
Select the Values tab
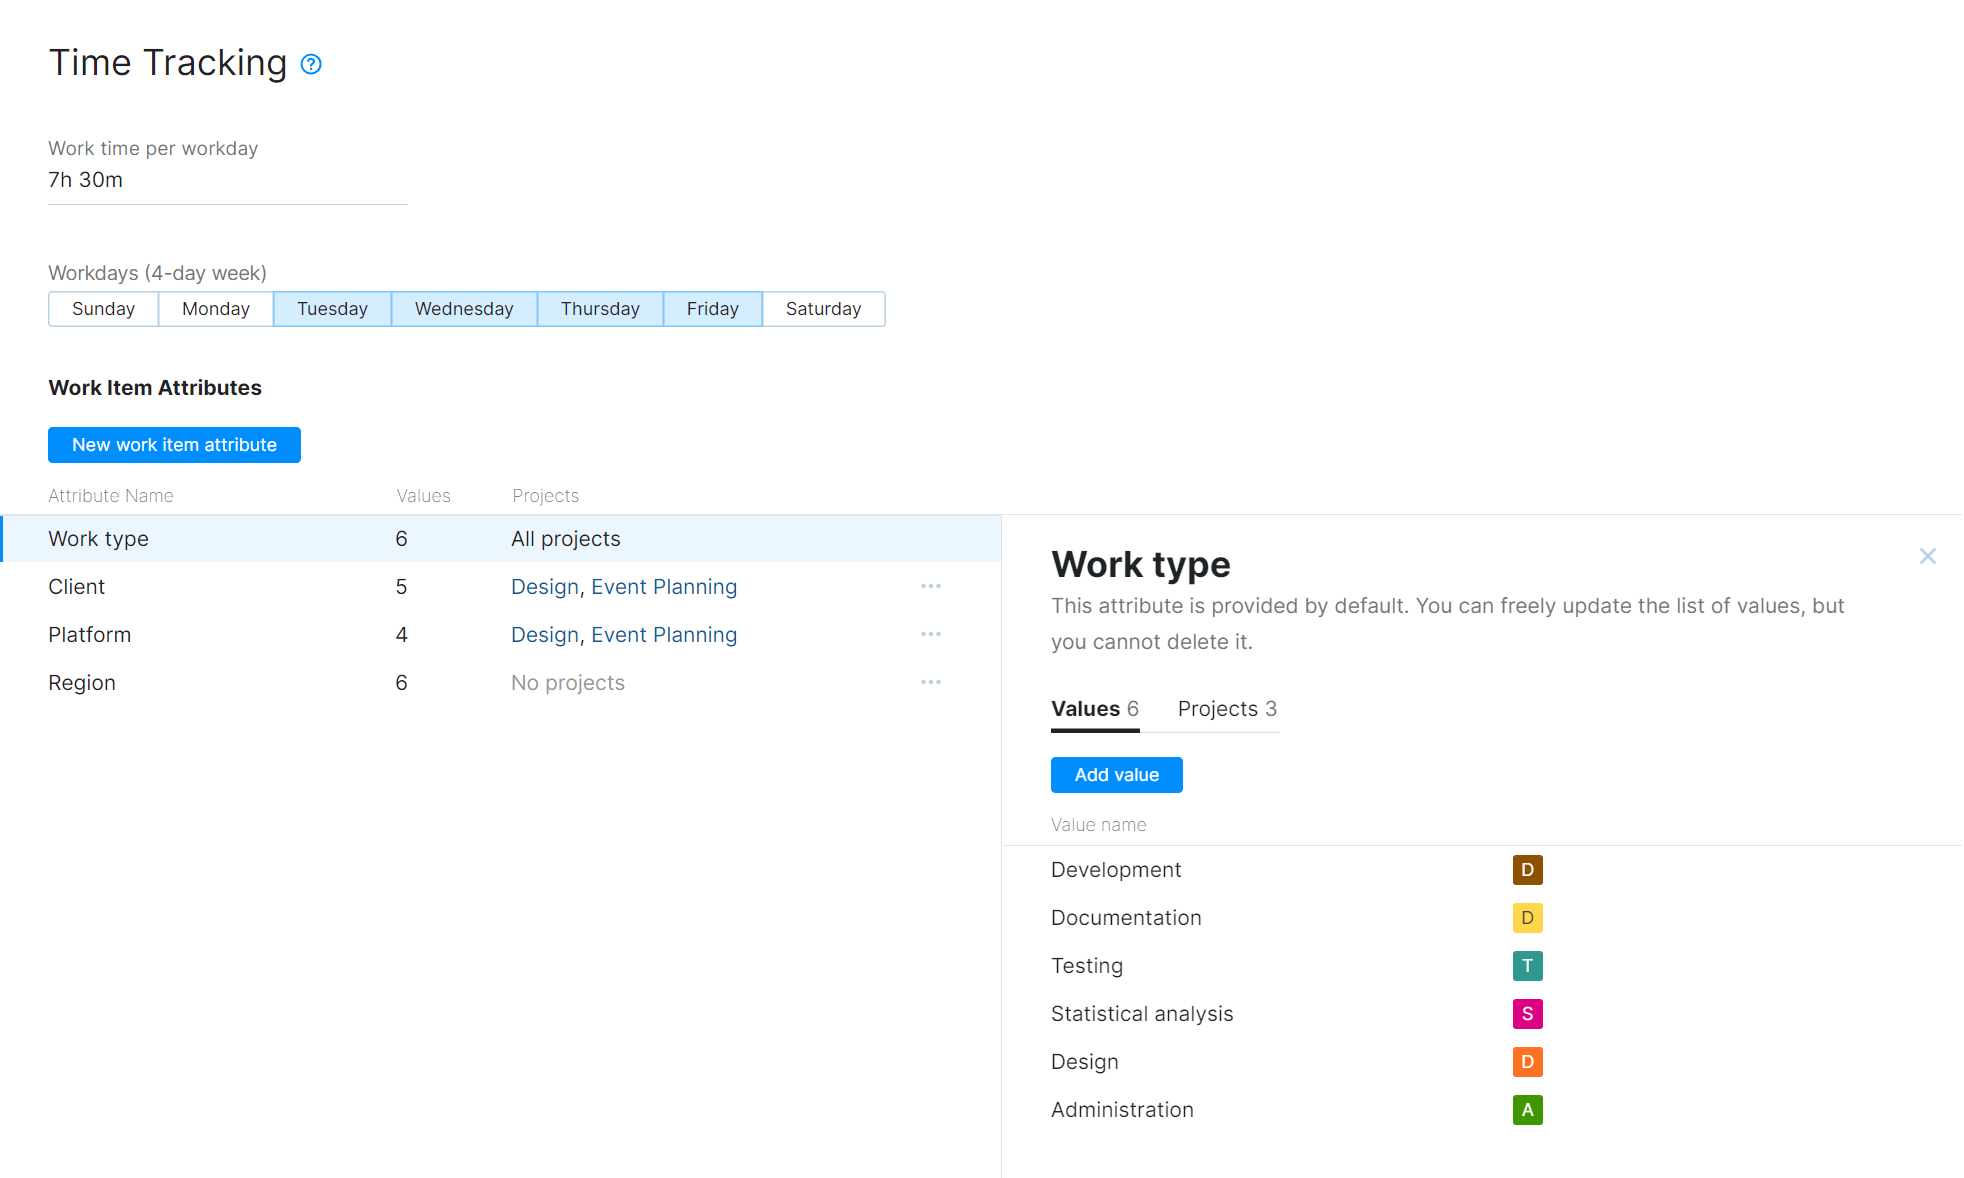pos(1085,708)
